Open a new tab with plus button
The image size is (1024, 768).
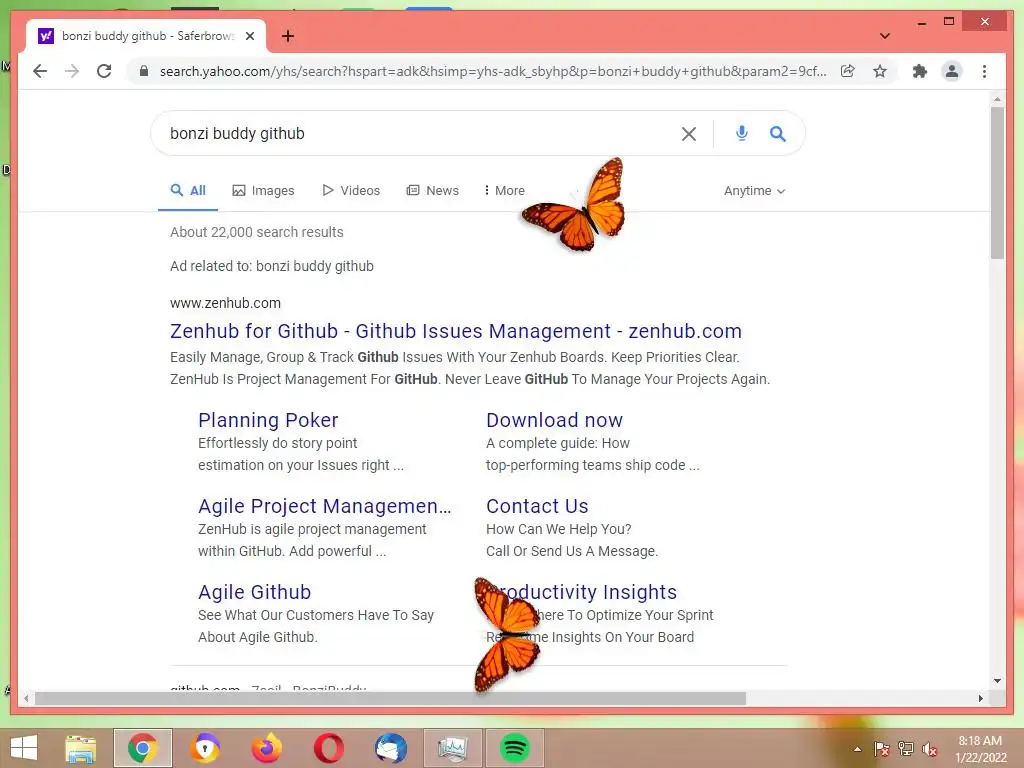point(288,36)
